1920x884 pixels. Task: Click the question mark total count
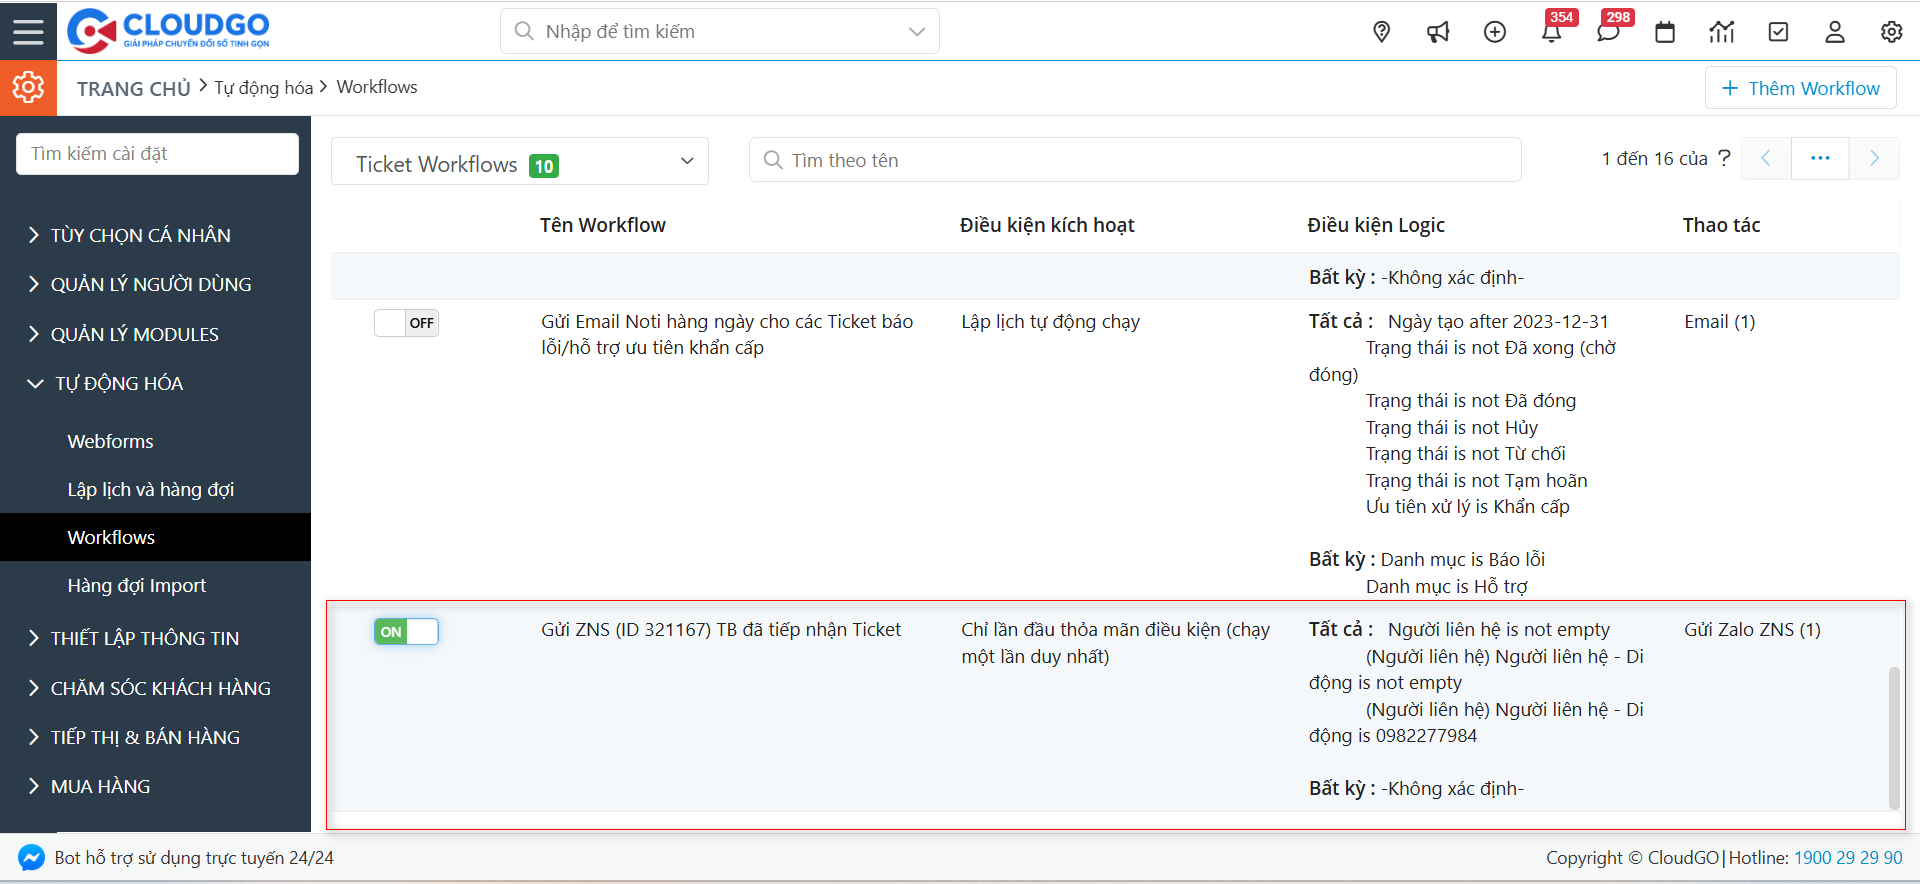pos(1724,158)
